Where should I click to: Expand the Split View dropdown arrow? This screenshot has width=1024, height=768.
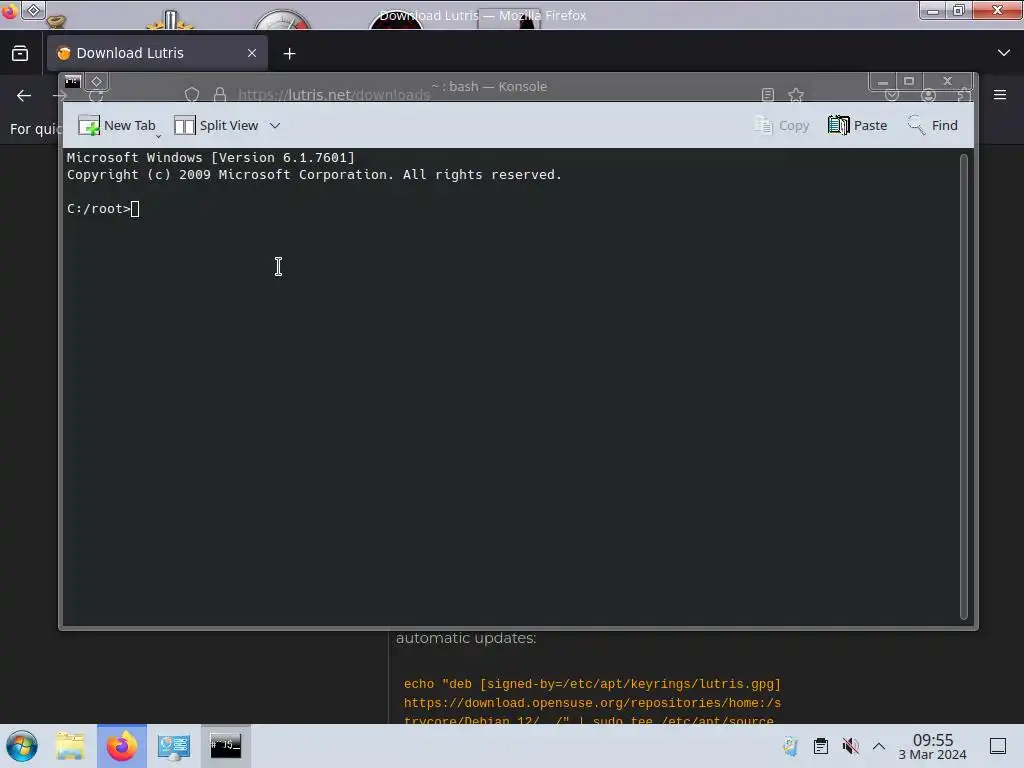(275, 125)
